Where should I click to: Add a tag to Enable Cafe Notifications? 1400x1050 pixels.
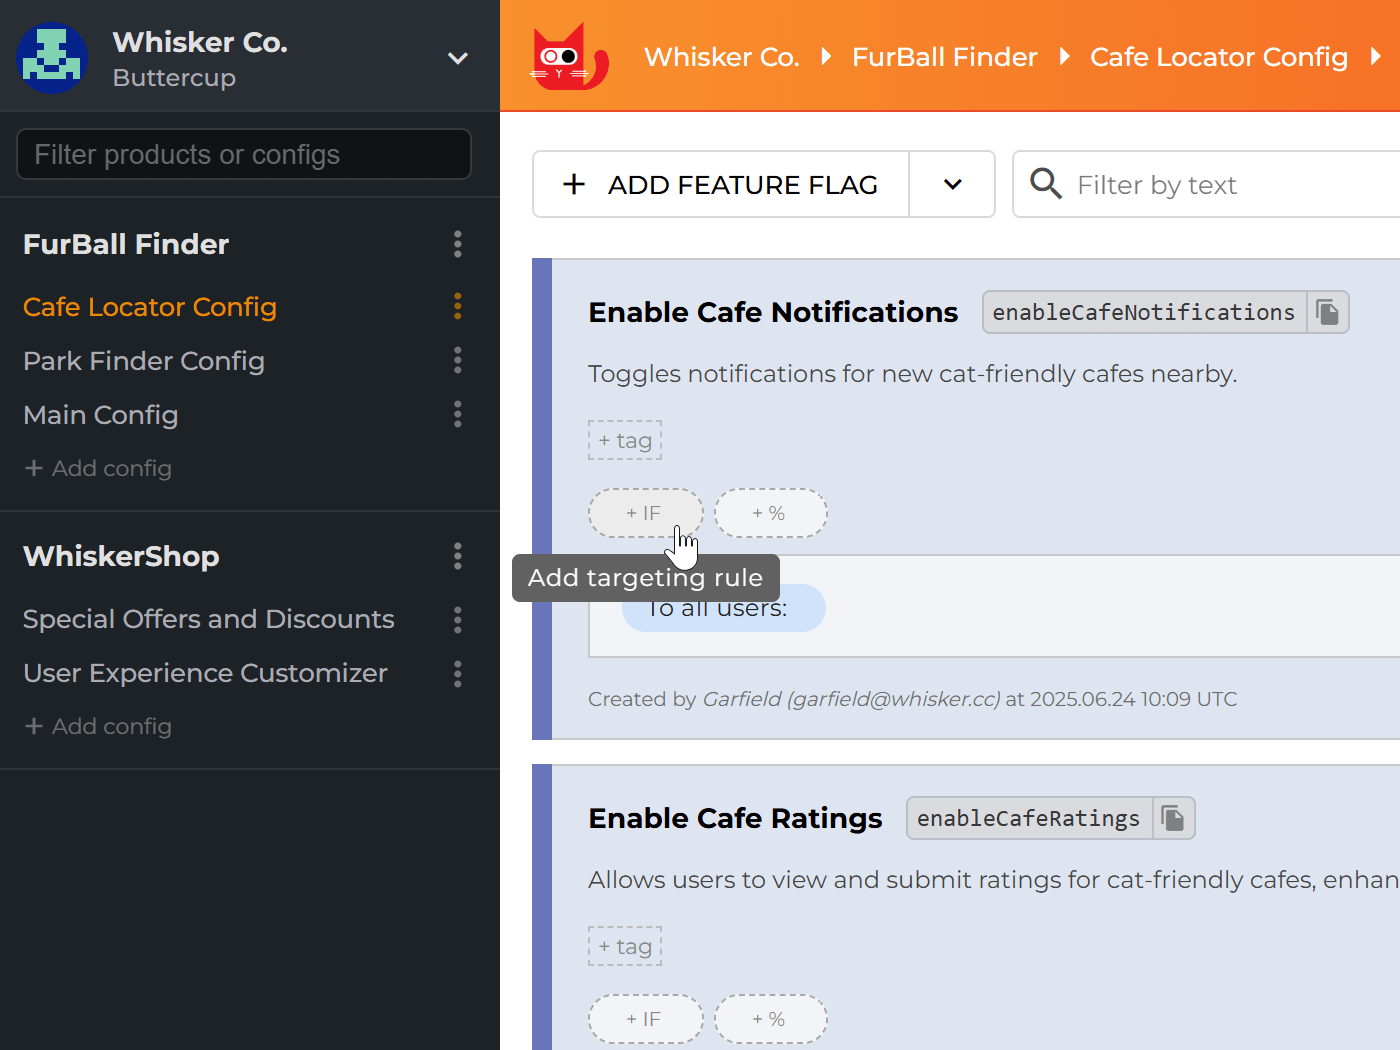point(625,440)
